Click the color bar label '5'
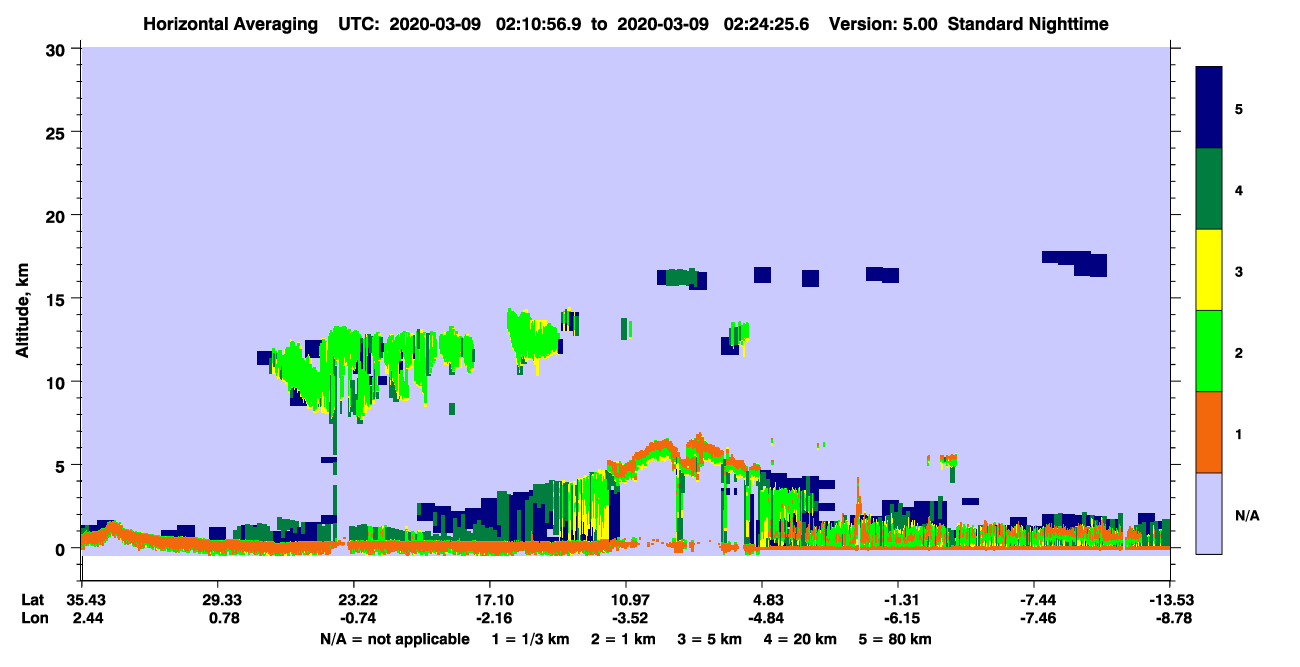 (x=1239, y=108)
